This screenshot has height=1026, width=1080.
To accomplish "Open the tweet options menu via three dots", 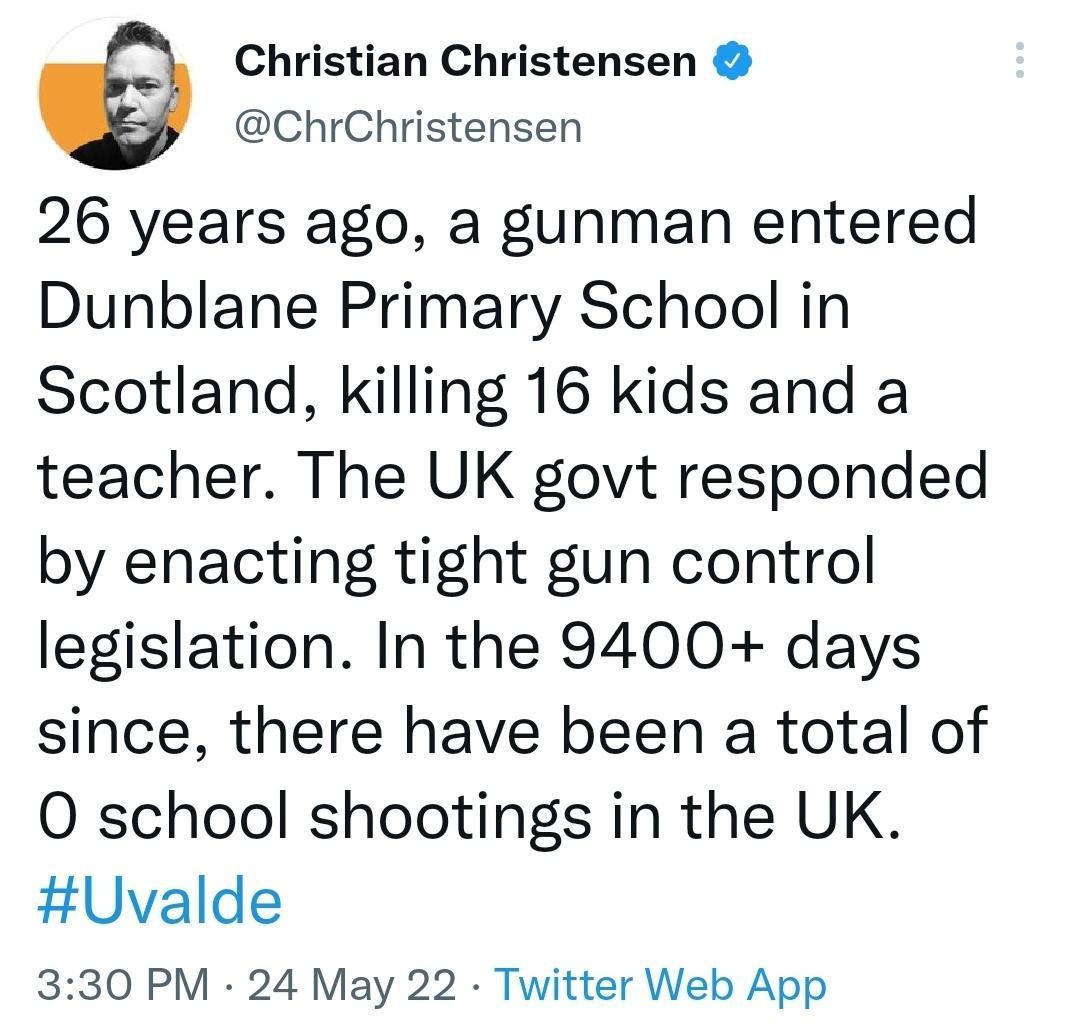I will [x=1021, y=62].
